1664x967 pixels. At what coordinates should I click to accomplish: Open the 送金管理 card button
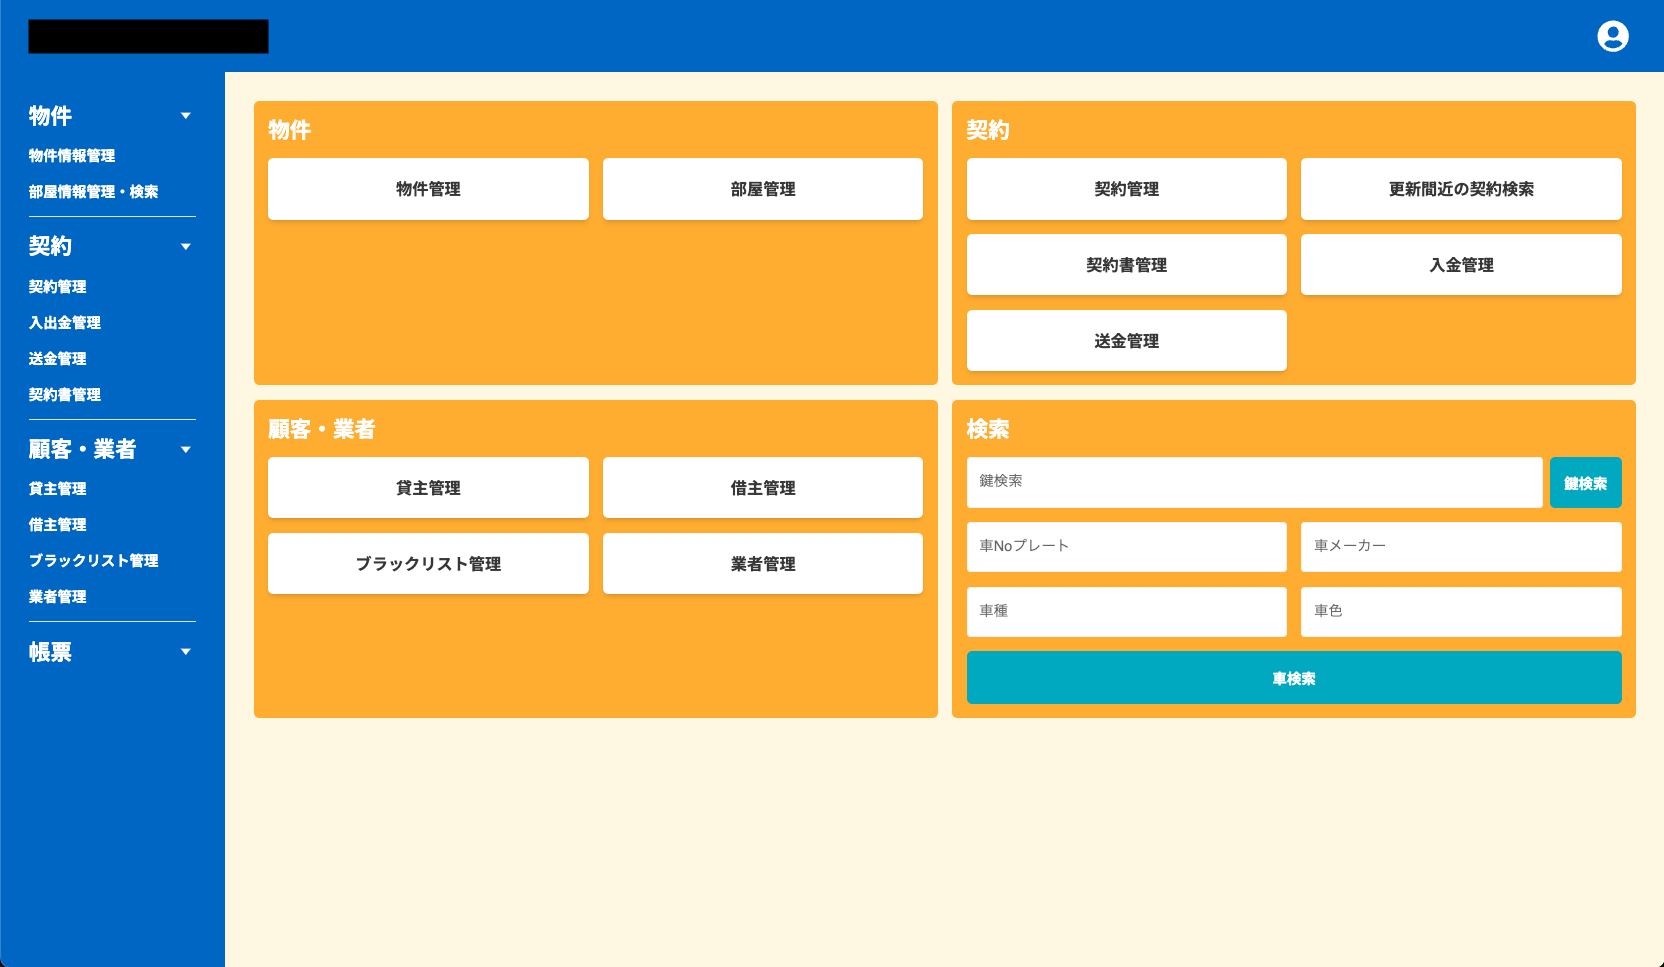click(x=1126, y=341)
